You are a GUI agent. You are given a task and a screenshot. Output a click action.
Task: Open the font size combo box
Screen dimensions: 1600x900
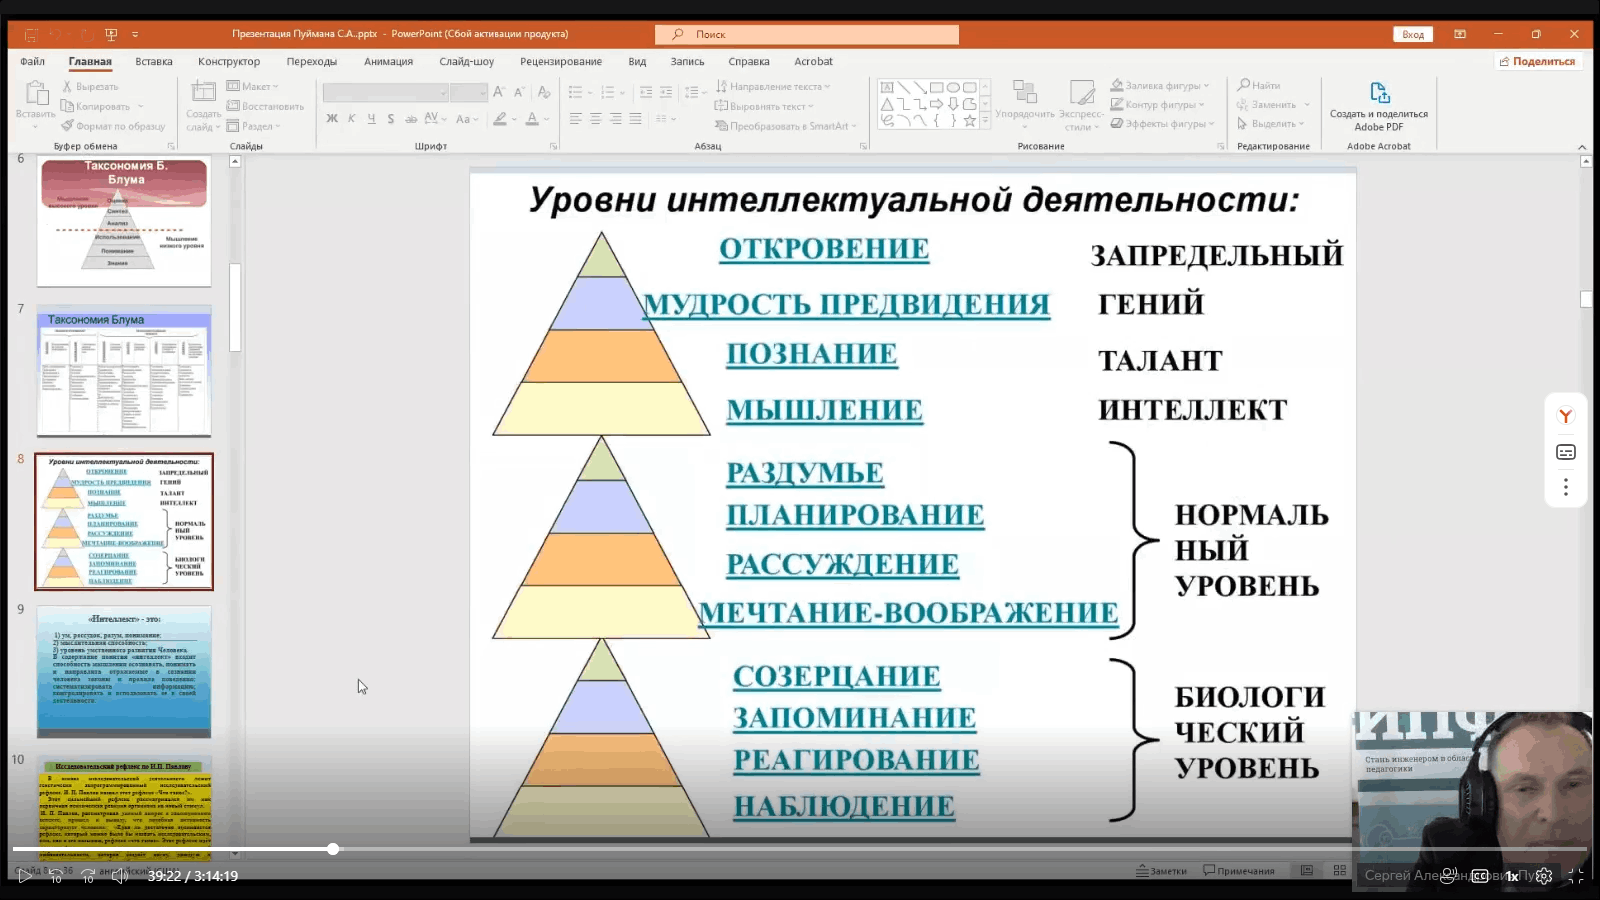point(469,93)
